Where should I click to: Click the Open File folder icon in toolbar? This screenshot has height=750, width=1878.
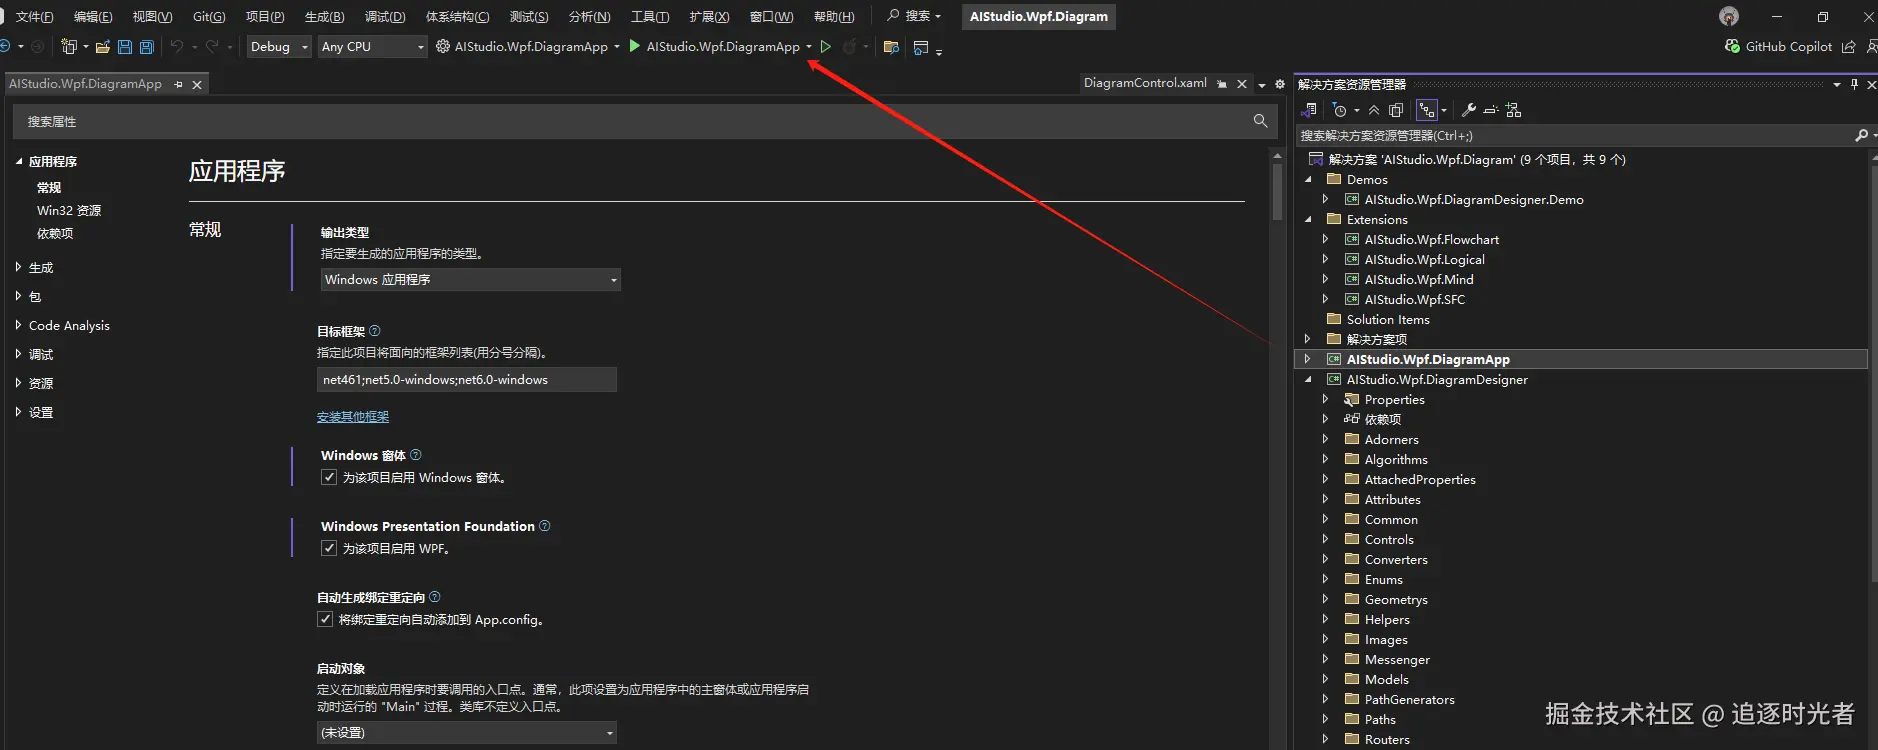pyautogui.click(x=102, y=47)
